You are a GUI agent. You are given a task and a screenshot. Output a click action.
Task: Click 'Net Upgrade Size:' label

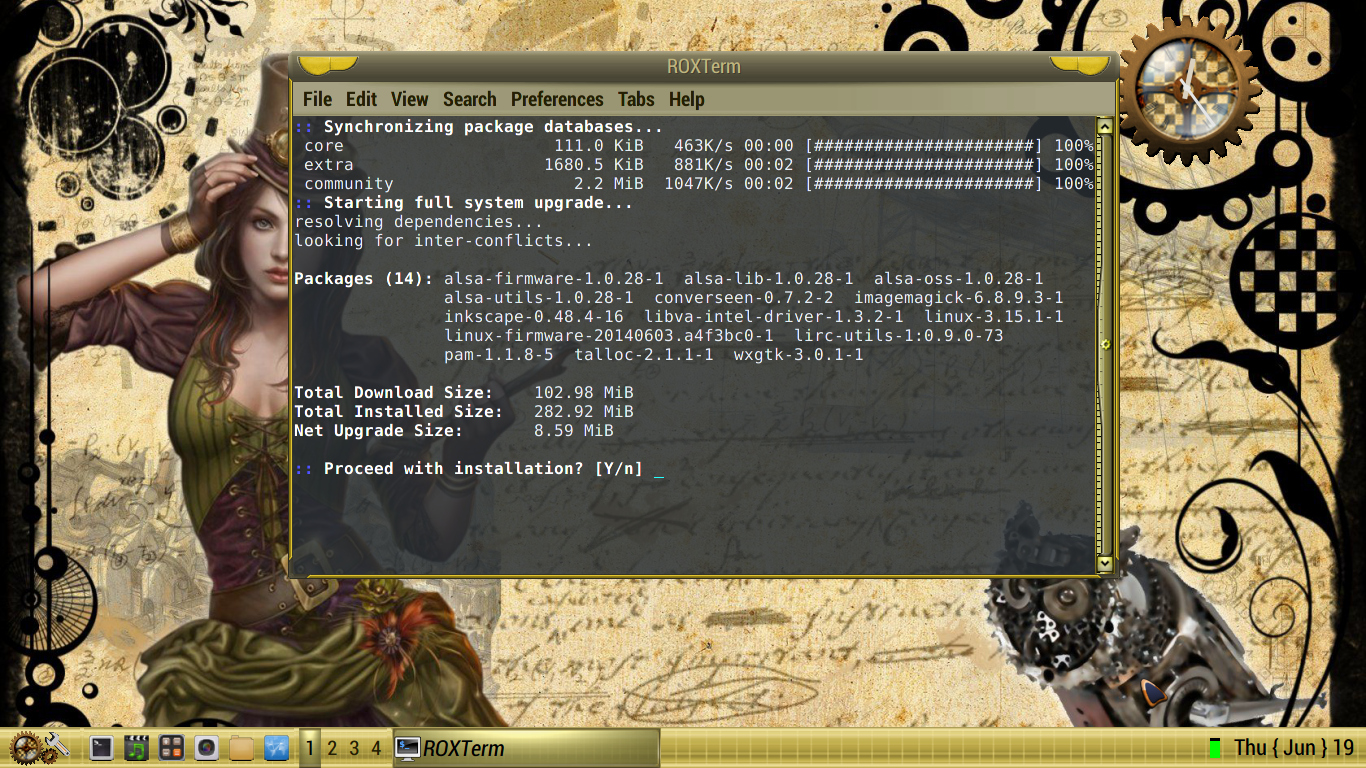click(x=379, y=431)
